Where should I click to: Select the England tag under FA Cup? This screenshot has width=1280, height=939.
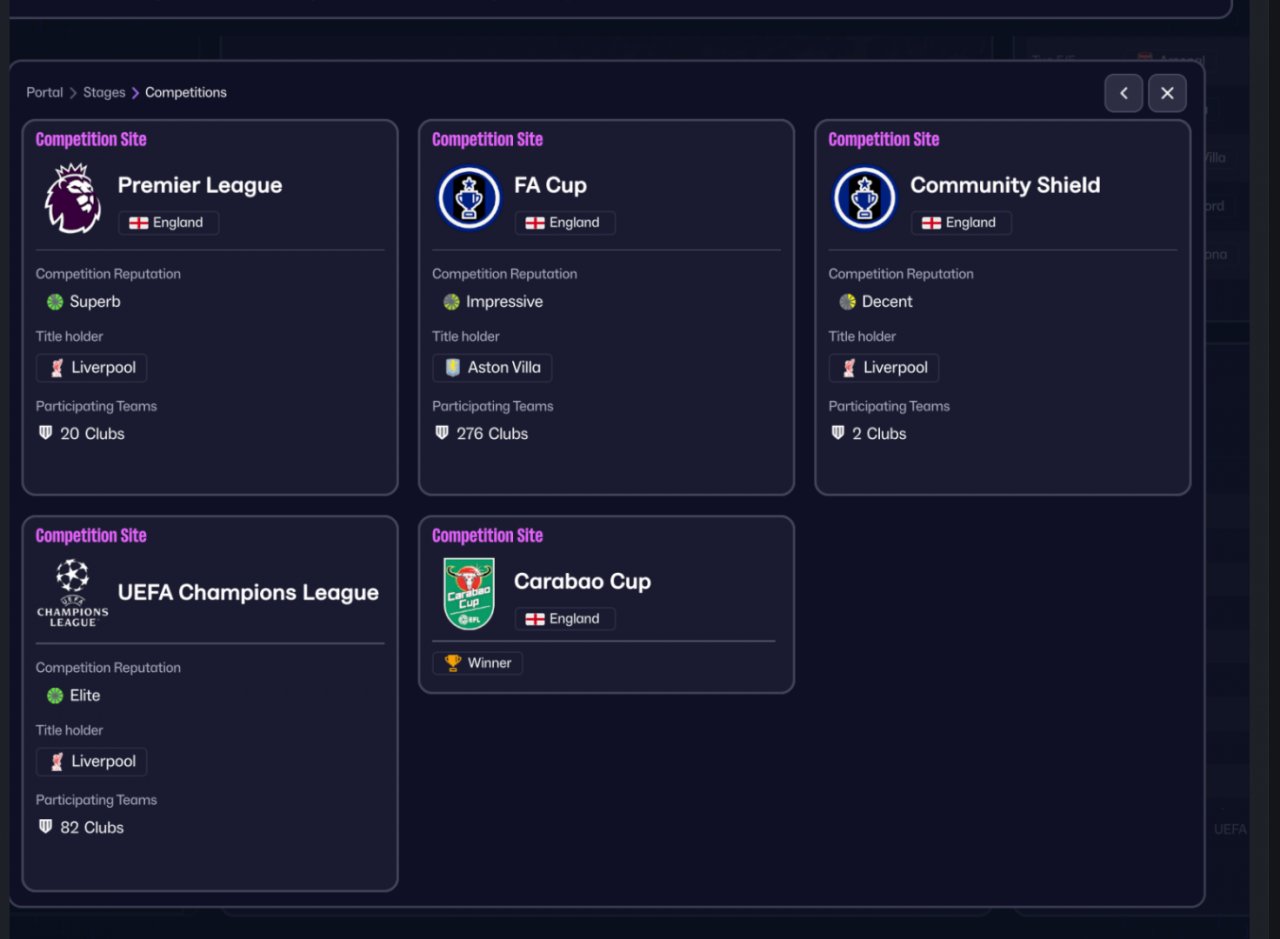pos(565,223)
